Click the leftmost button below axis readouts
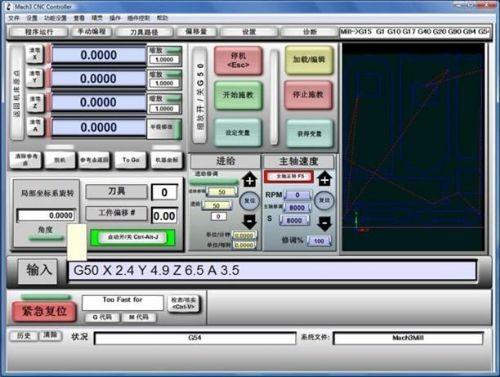500x377 pixels. click(26, 159)
